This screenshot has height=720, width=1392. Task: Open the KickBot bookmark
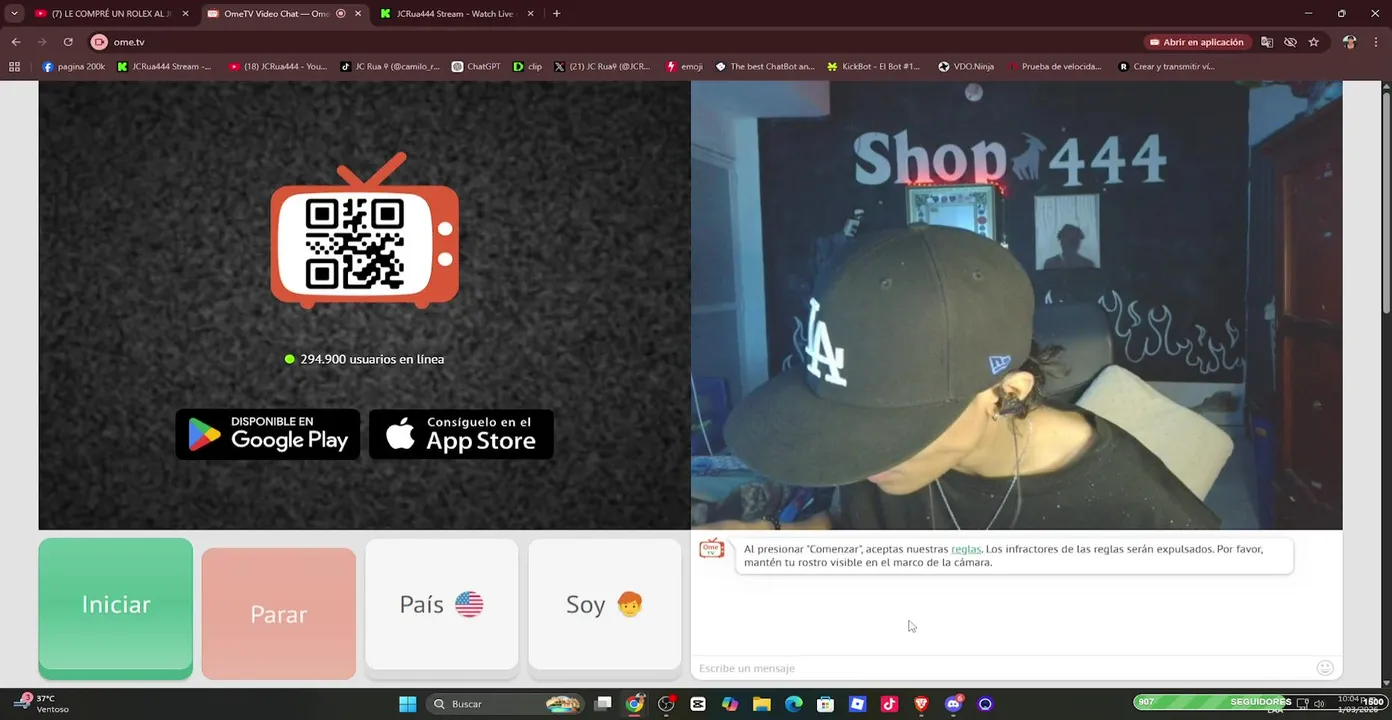(873, 67)
